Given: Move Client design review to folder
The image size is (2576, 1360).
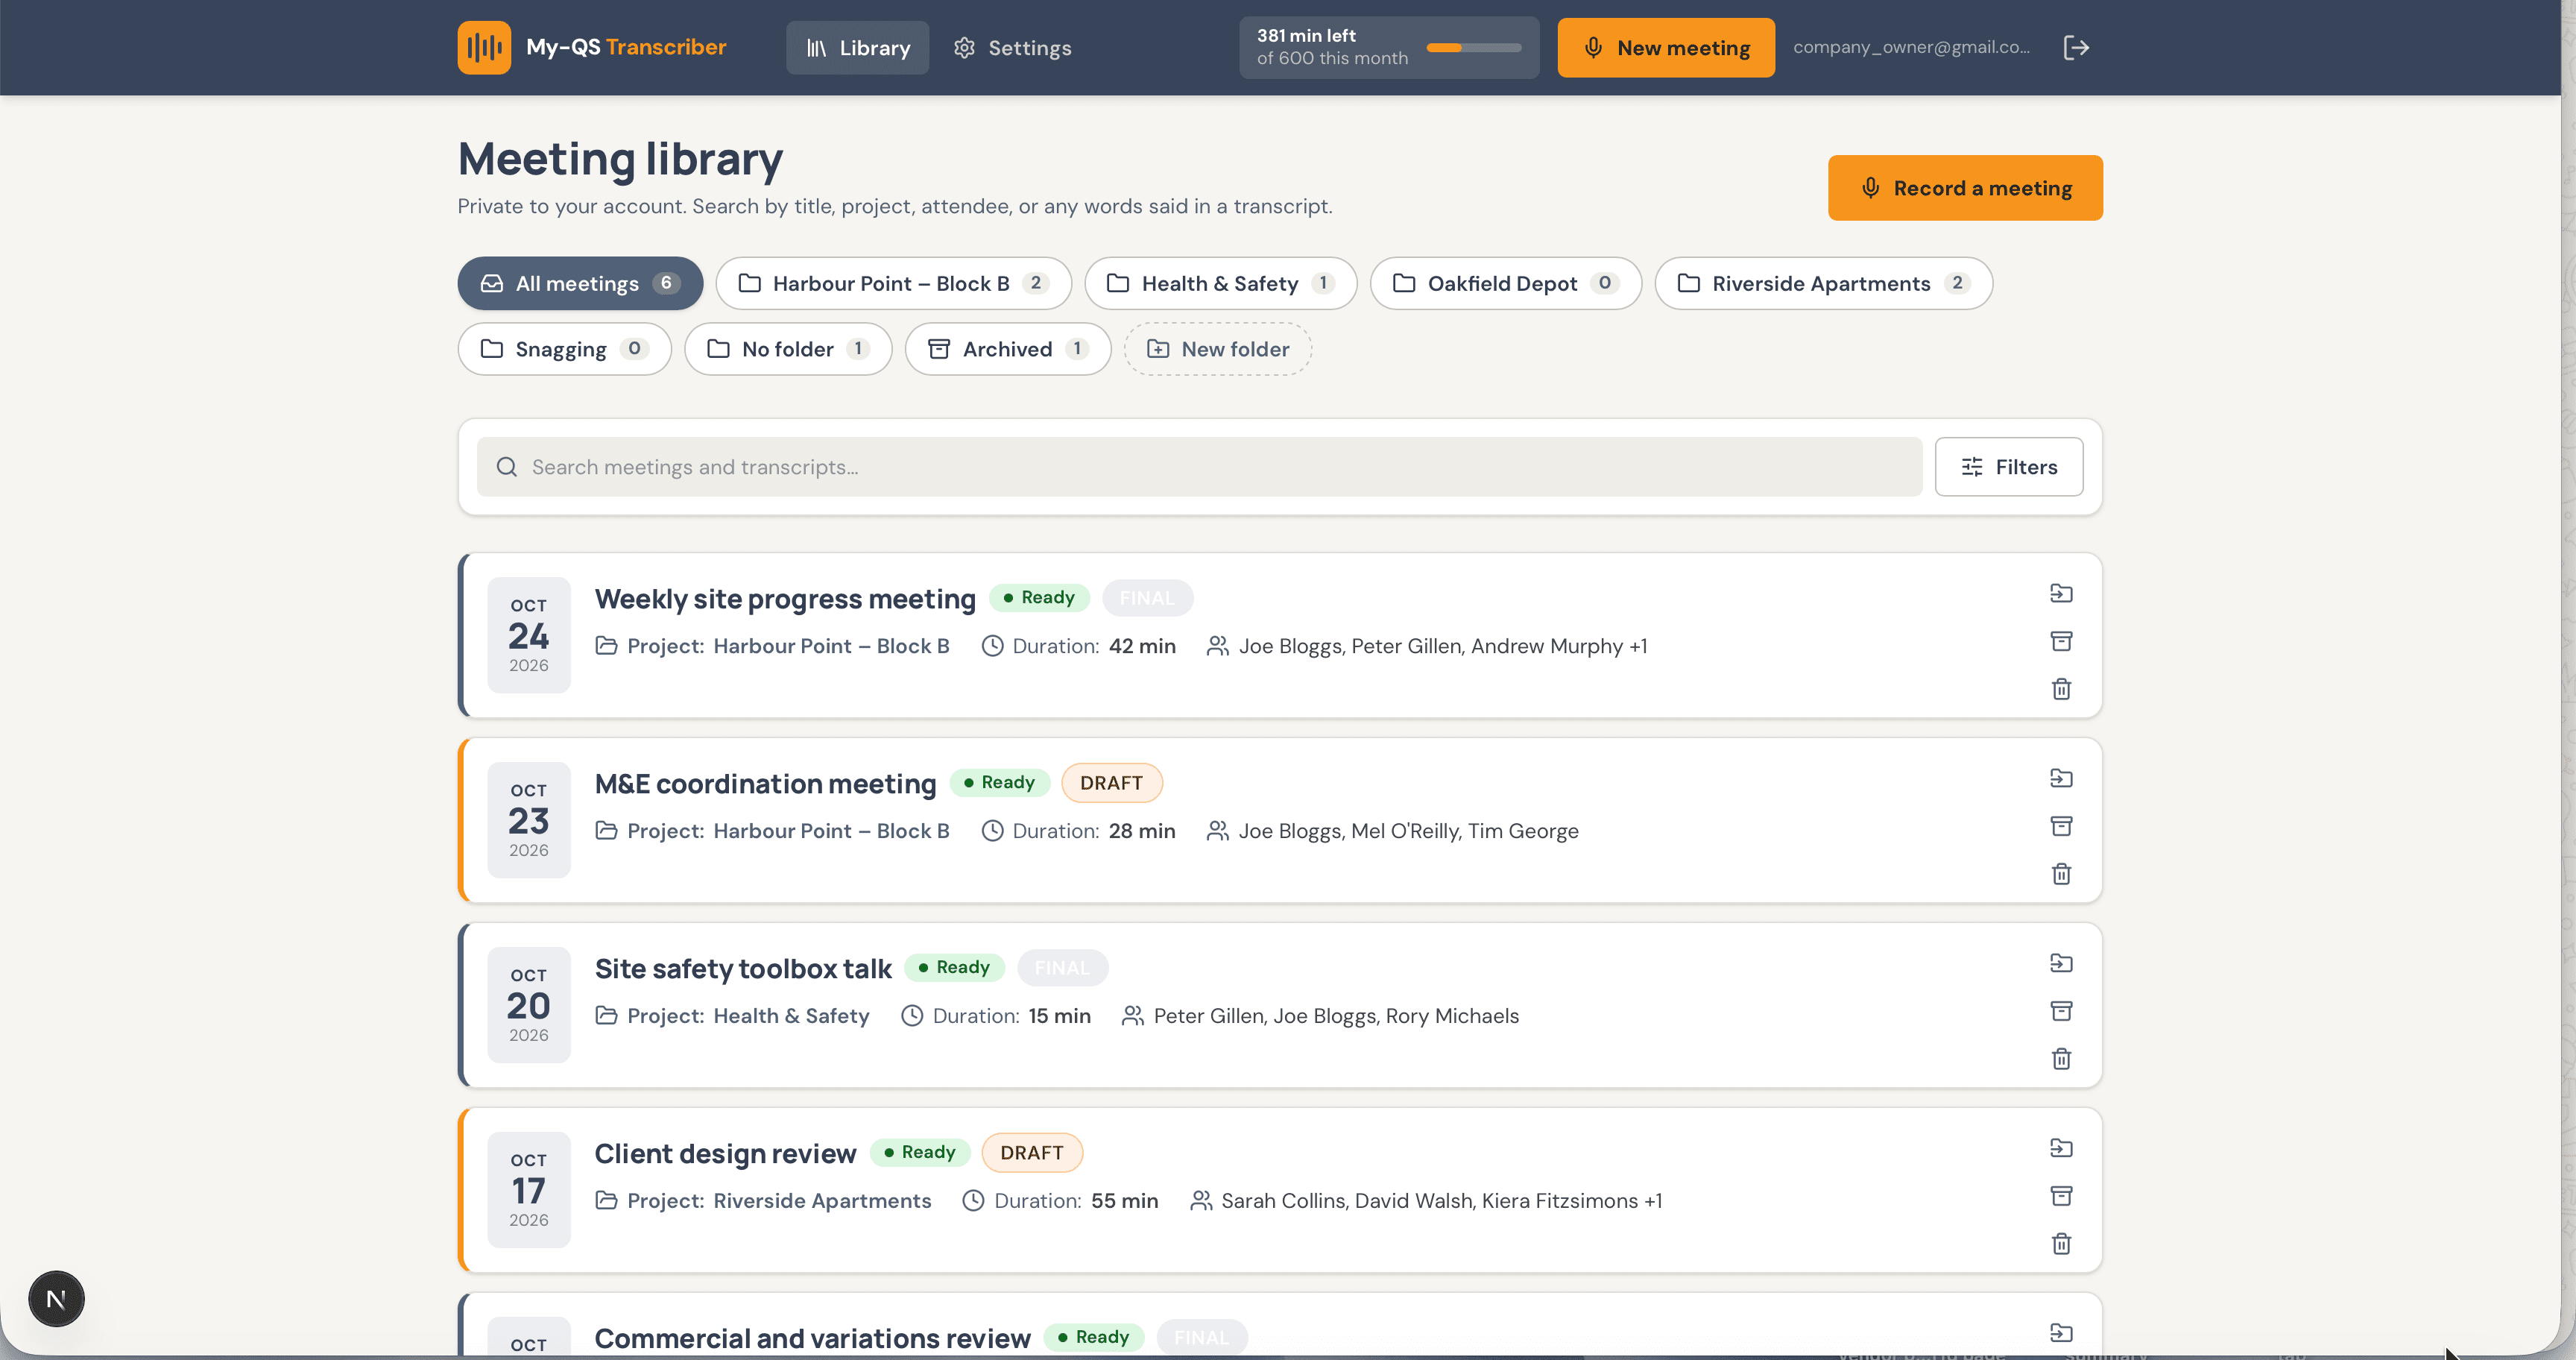Looking at the screenshot, I should point(2061,1148).
